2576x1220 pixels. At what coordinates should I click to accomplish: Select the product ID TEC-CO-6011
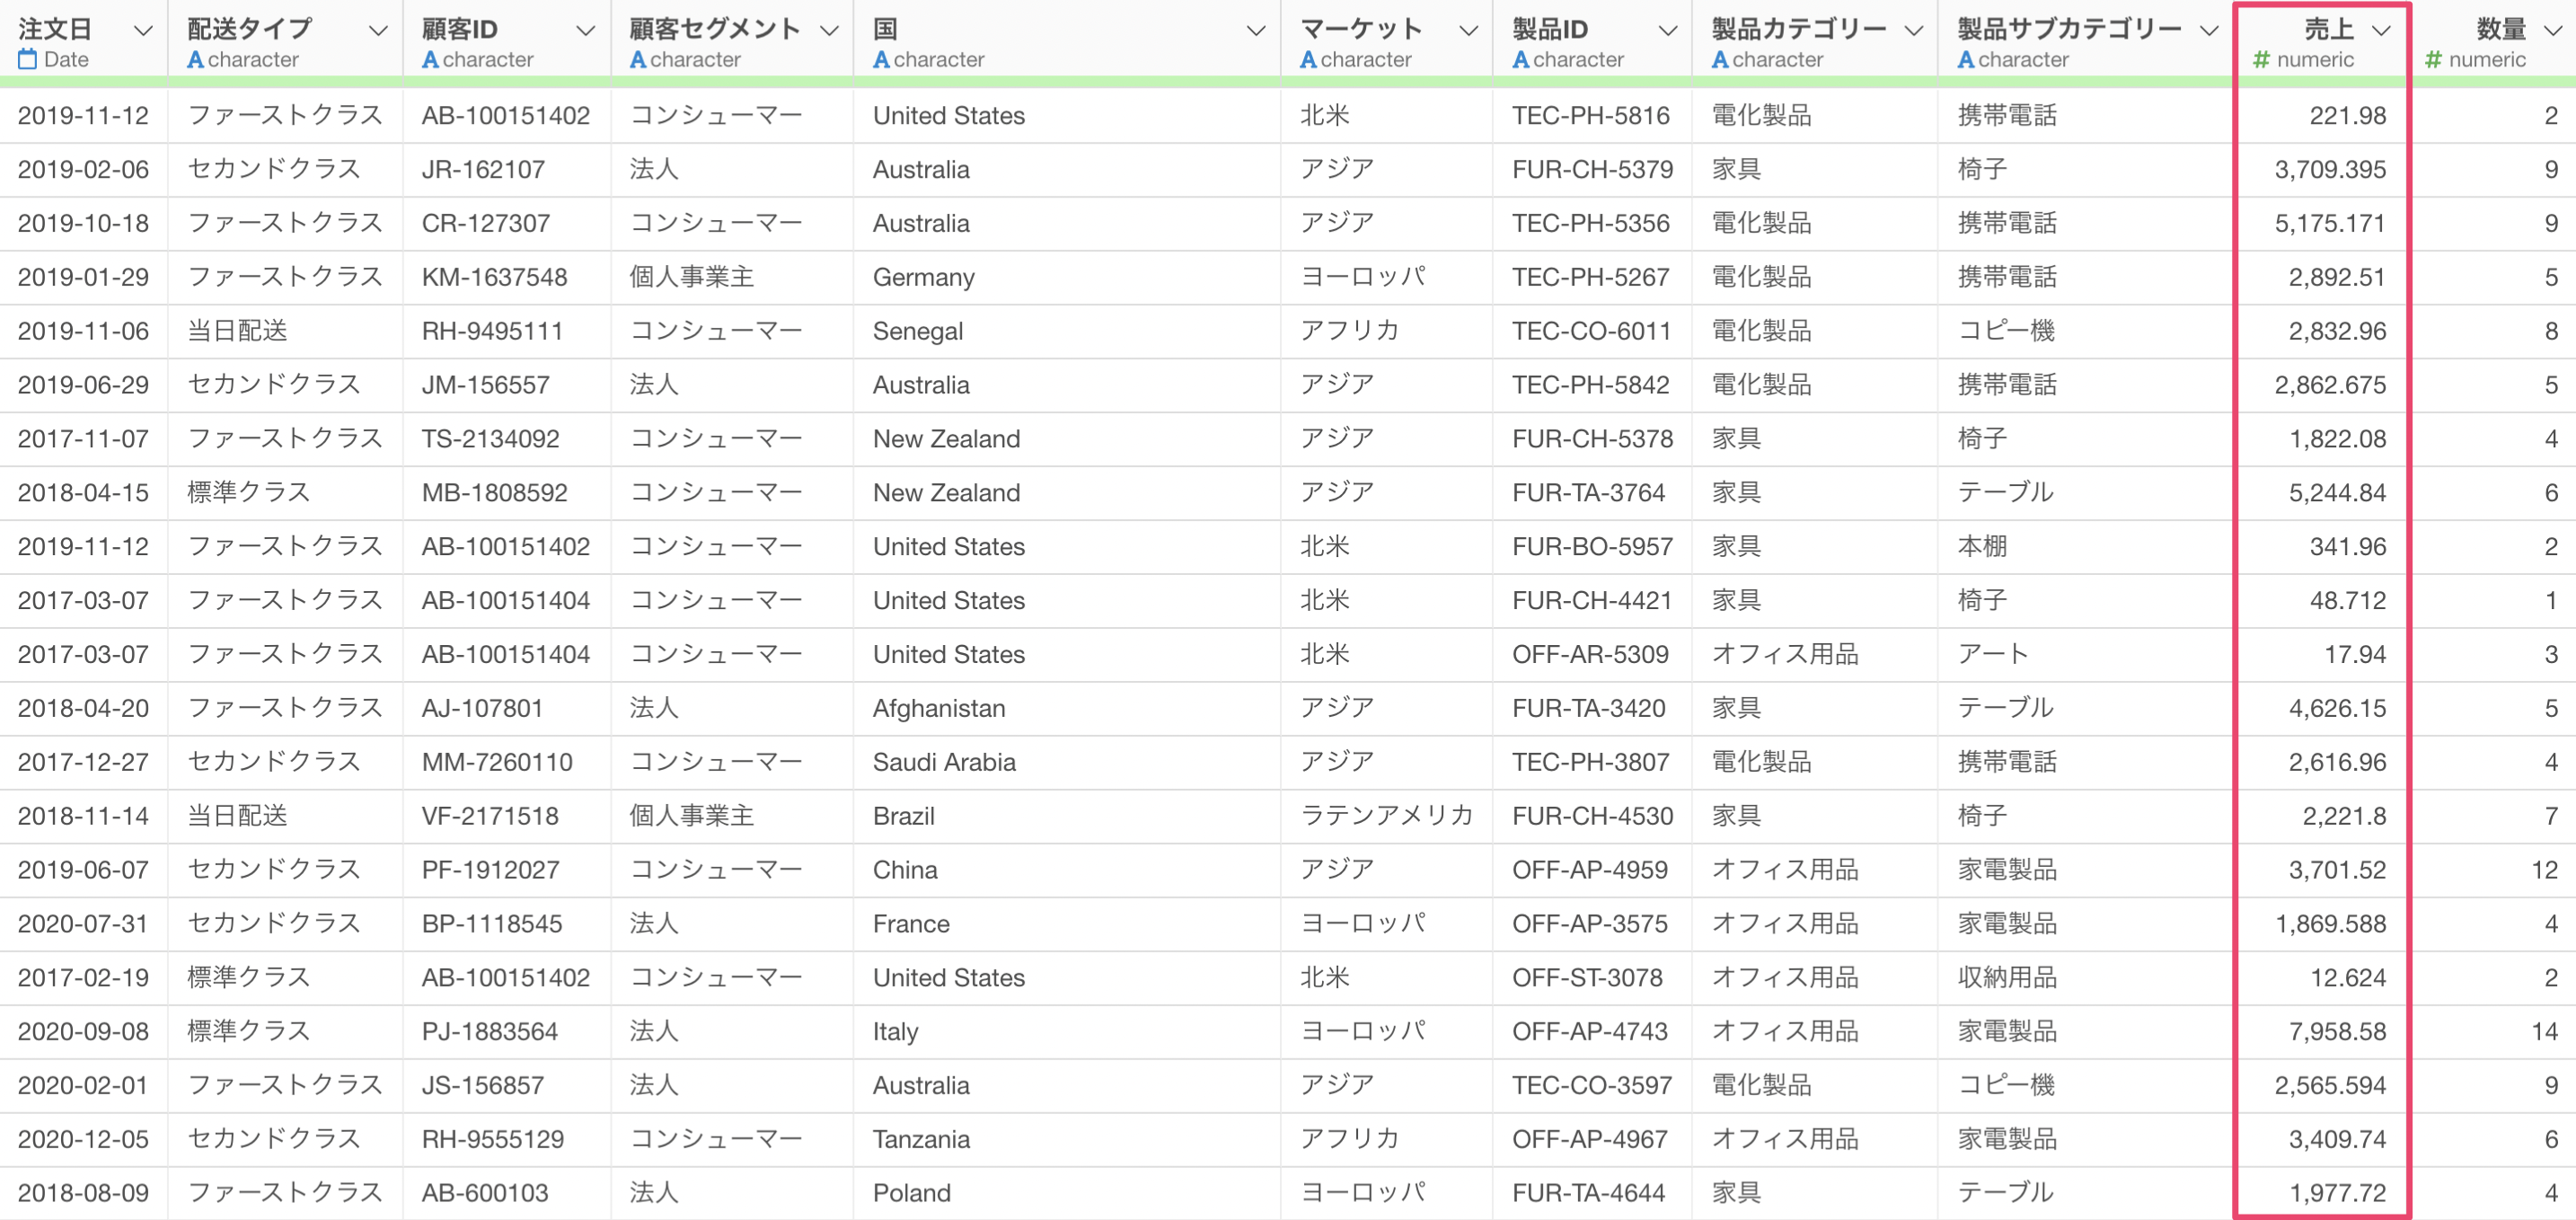tap(1591, 332)
